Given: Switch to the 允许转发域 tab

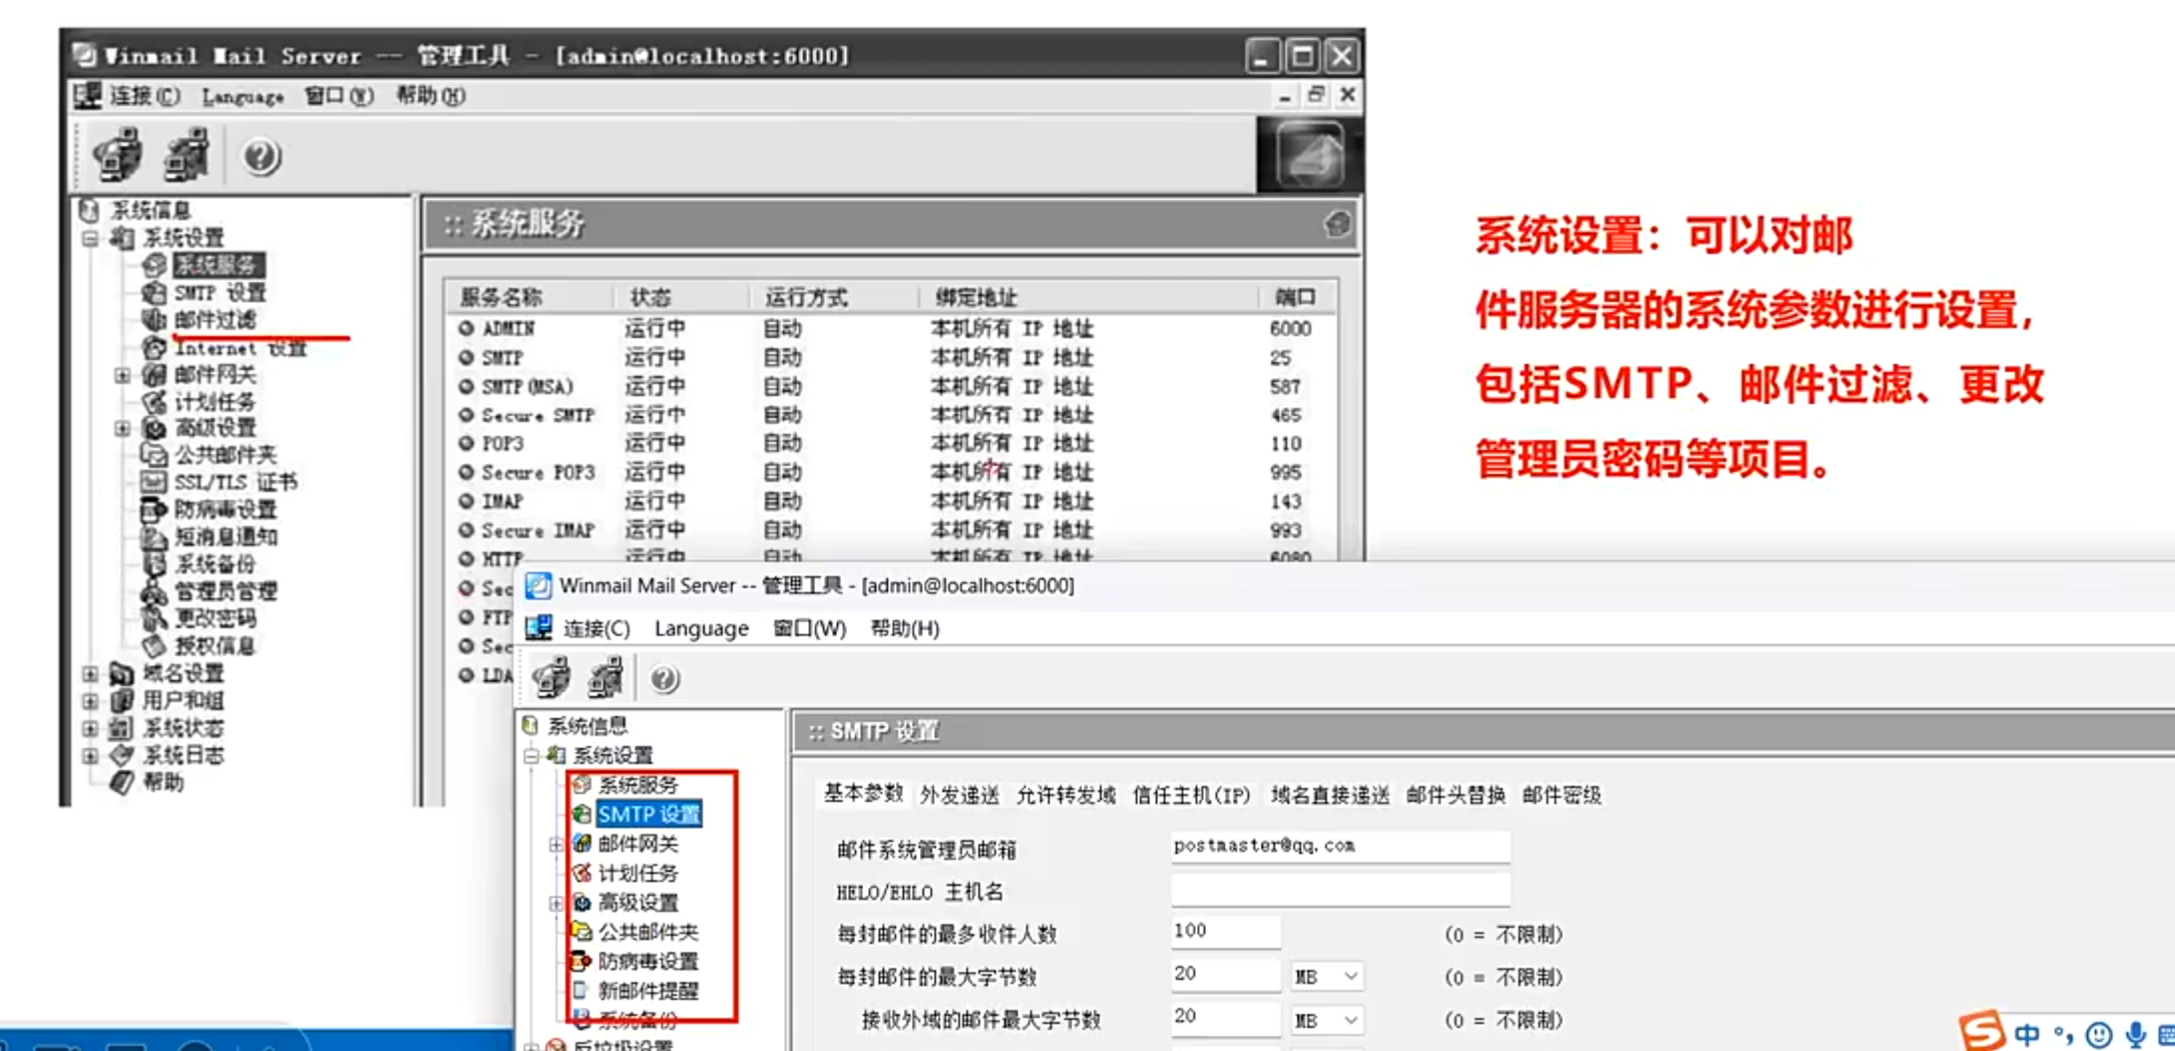Looking at the screenshot, I should 1066,795.
